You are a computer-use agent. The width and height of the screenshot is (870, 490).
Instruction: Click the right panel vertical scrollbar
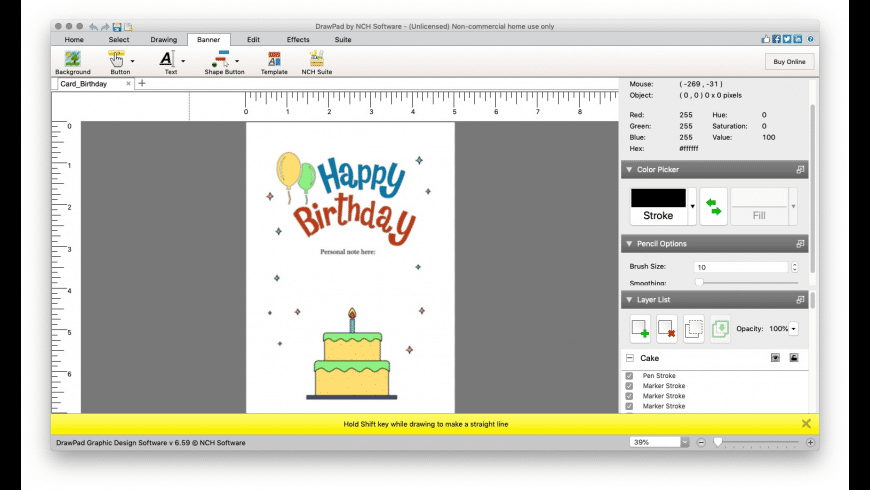(813, 189)
